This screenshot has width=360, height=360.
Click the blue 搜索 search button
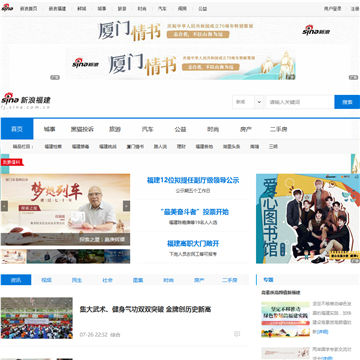point(347,102)
